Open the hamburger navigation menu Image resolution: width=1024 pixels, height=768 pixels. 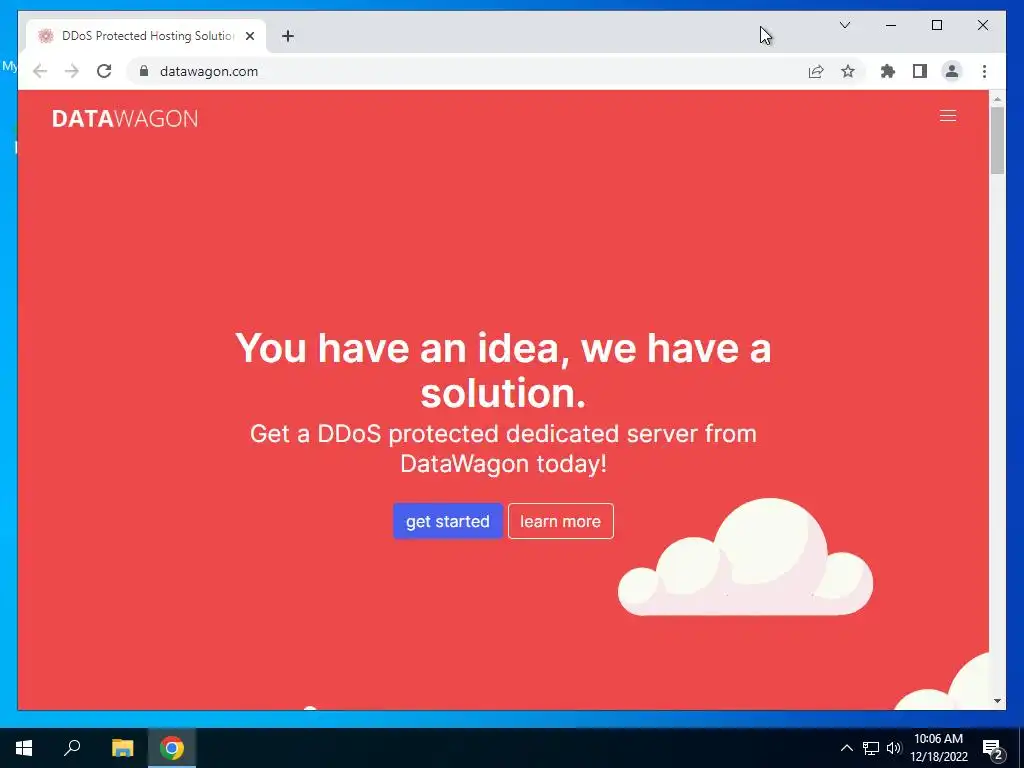click(948, 116)
